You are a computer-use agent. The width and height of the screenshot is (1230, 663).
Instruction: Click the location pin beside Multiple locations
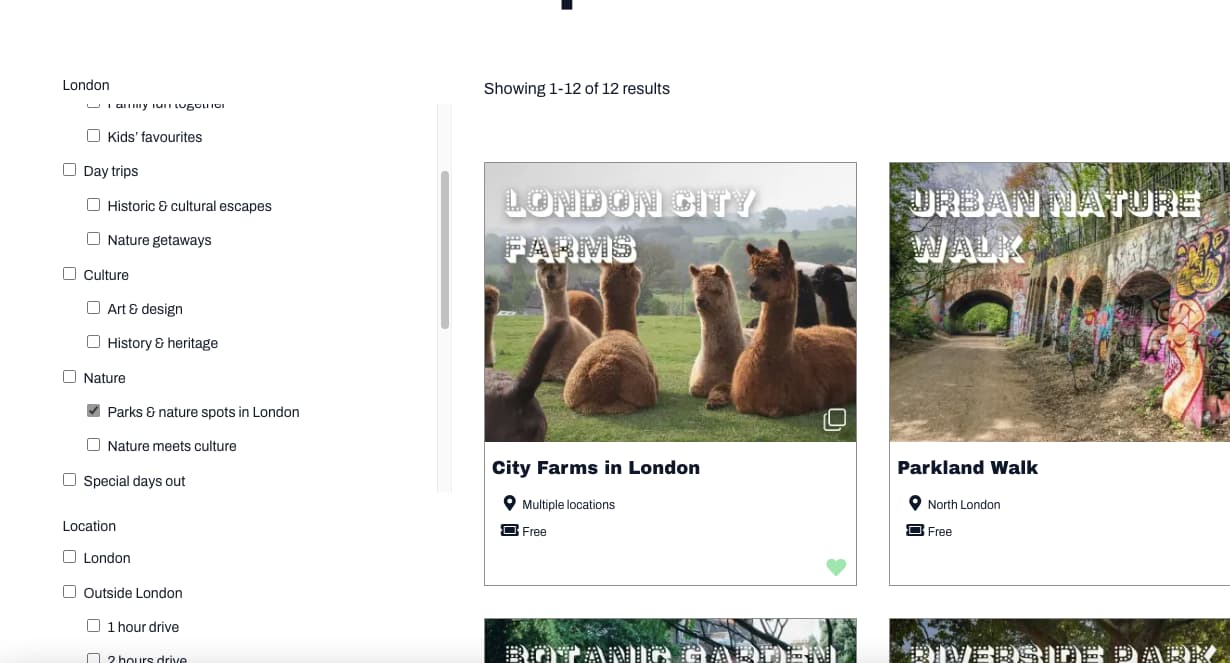click(509, 504)
